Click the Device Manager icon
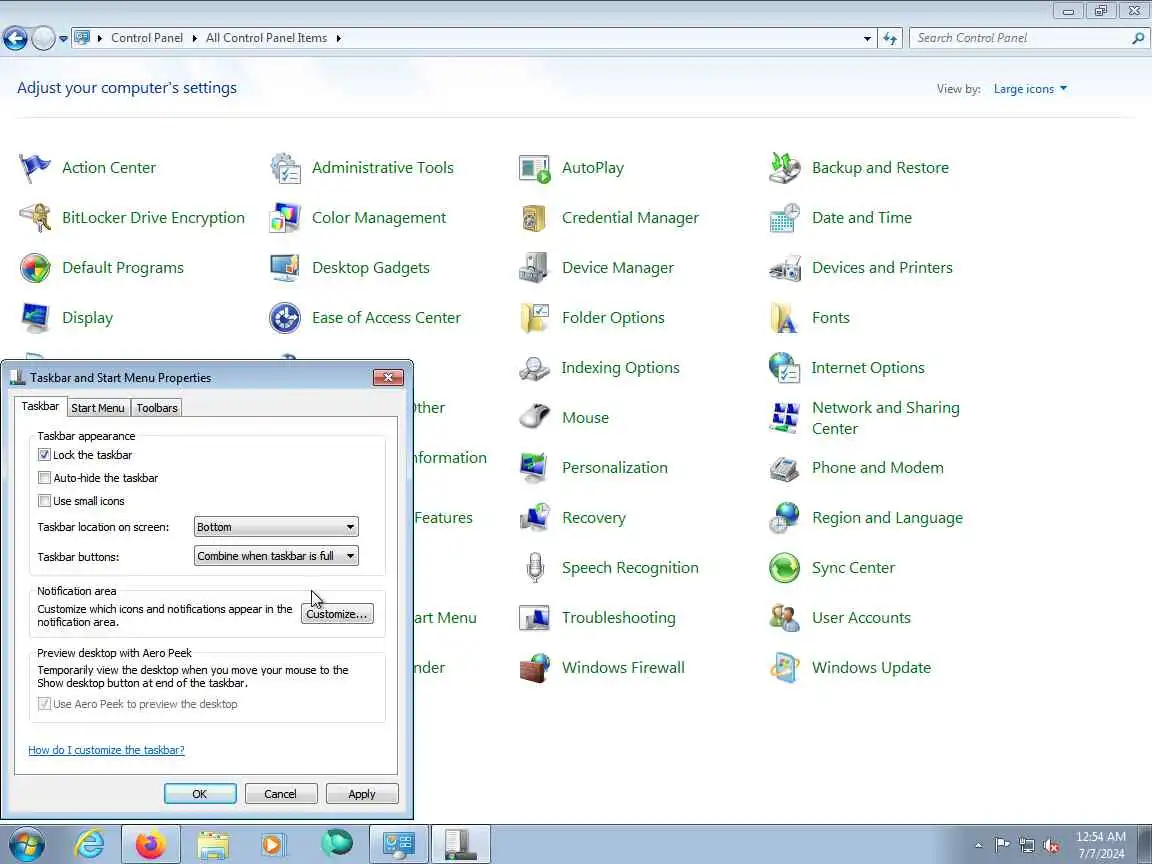This screenshot has height=864, width=1152. tap(534, 268)
